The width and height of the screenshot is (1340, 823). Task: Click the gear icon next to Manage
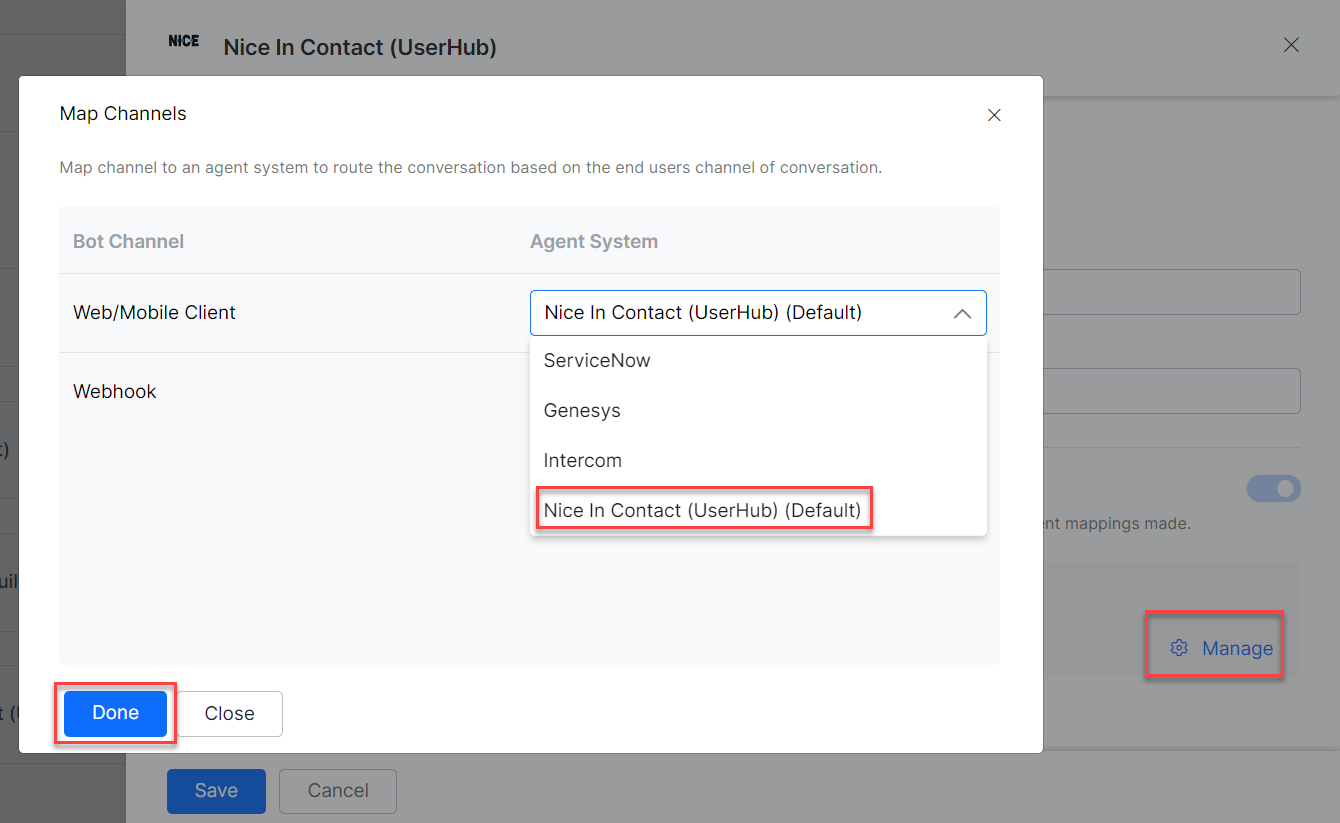coord(1179,648)
